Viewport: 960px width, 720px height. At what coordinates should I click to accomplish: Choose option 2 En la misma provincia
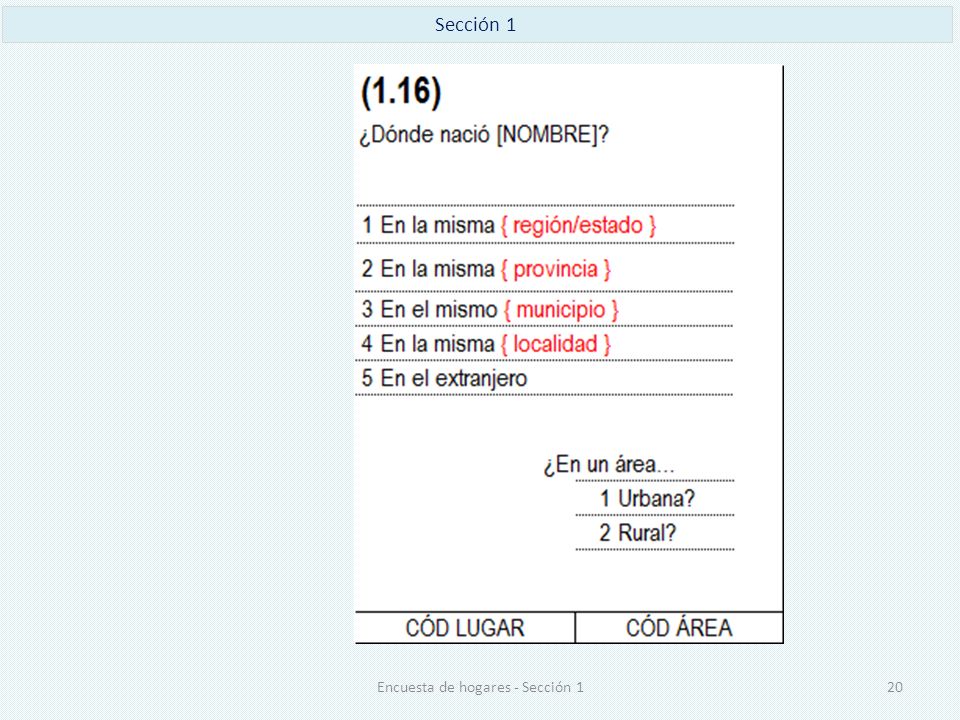click(x=486, y=269)
